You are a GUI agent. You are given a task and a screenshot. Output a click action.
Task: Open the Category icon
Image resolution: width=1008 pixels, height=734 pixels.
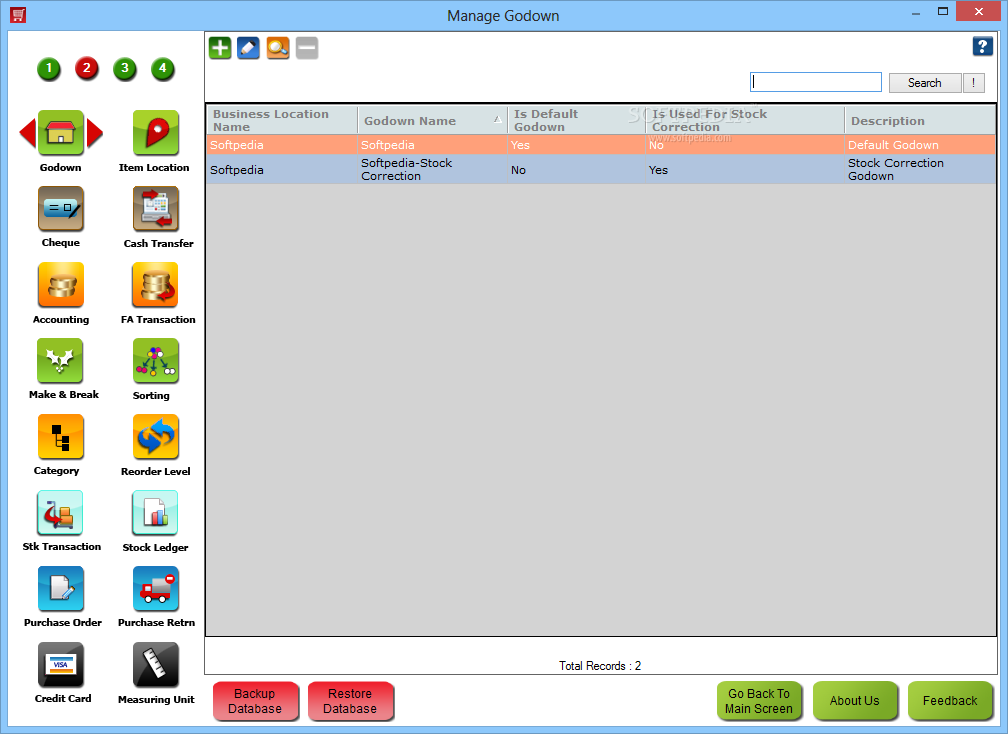[60, 436]
